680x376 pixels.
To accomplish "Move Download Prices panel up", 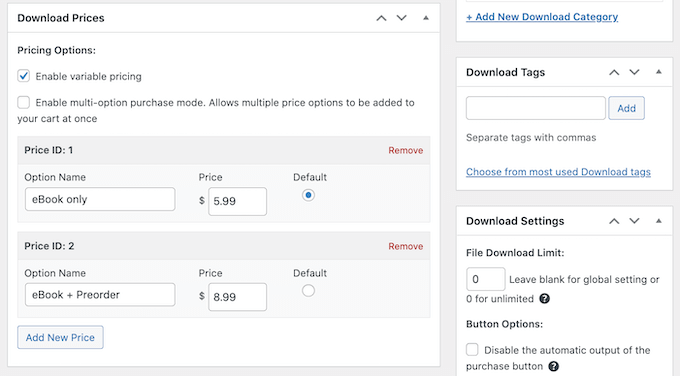I will [x=381, y=18].
